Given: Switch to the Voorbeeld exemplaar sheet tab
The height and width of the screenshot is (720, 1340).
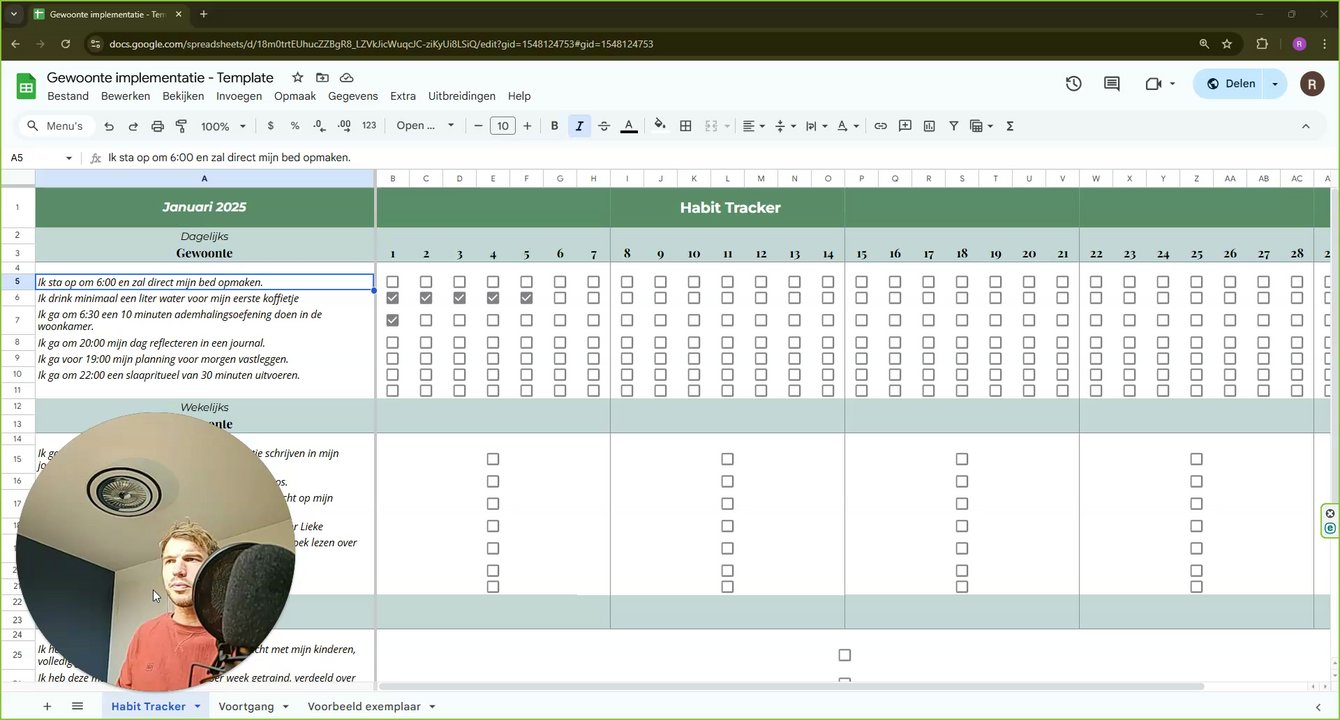Looking at the screenshot, I should [x=364, y=706].
